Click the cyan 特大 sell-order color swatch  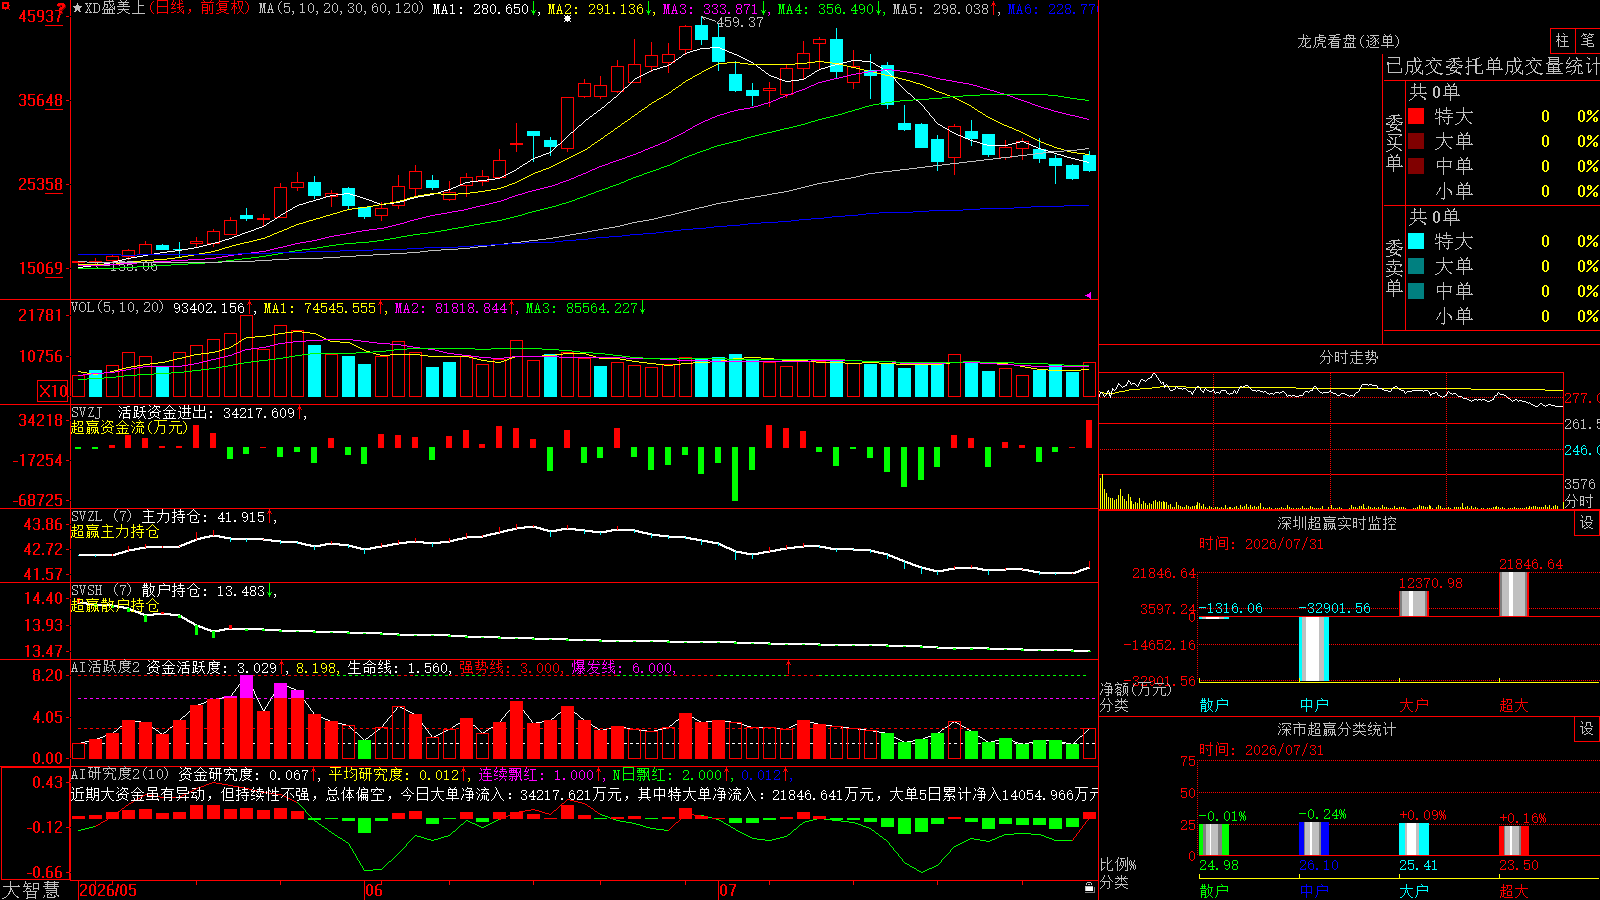[1416, 241]
